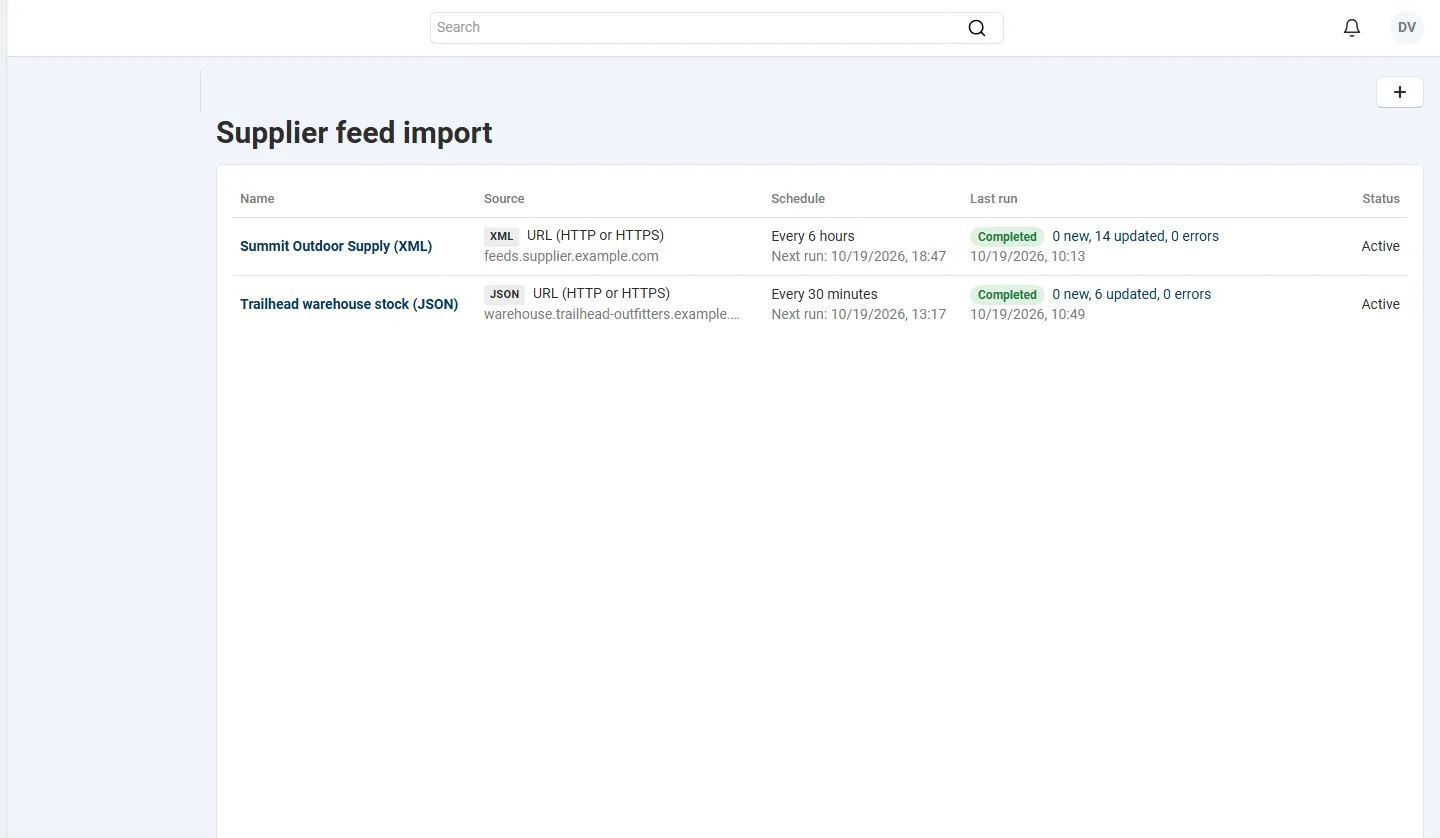Click Completed badge in Trailhead row
1440x838 pixels.
pyautogui.click(x=1007, y=295)
